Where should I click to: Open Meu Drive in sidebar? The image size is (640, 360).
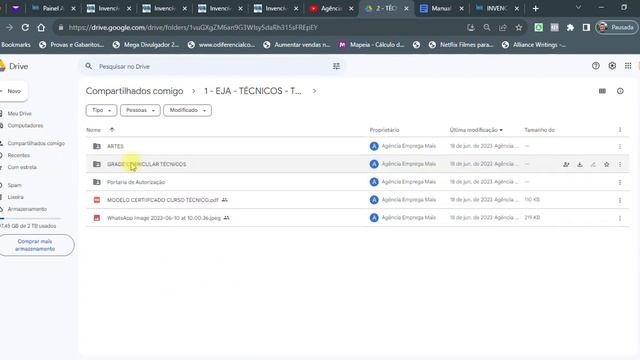[x=20, y=113]
